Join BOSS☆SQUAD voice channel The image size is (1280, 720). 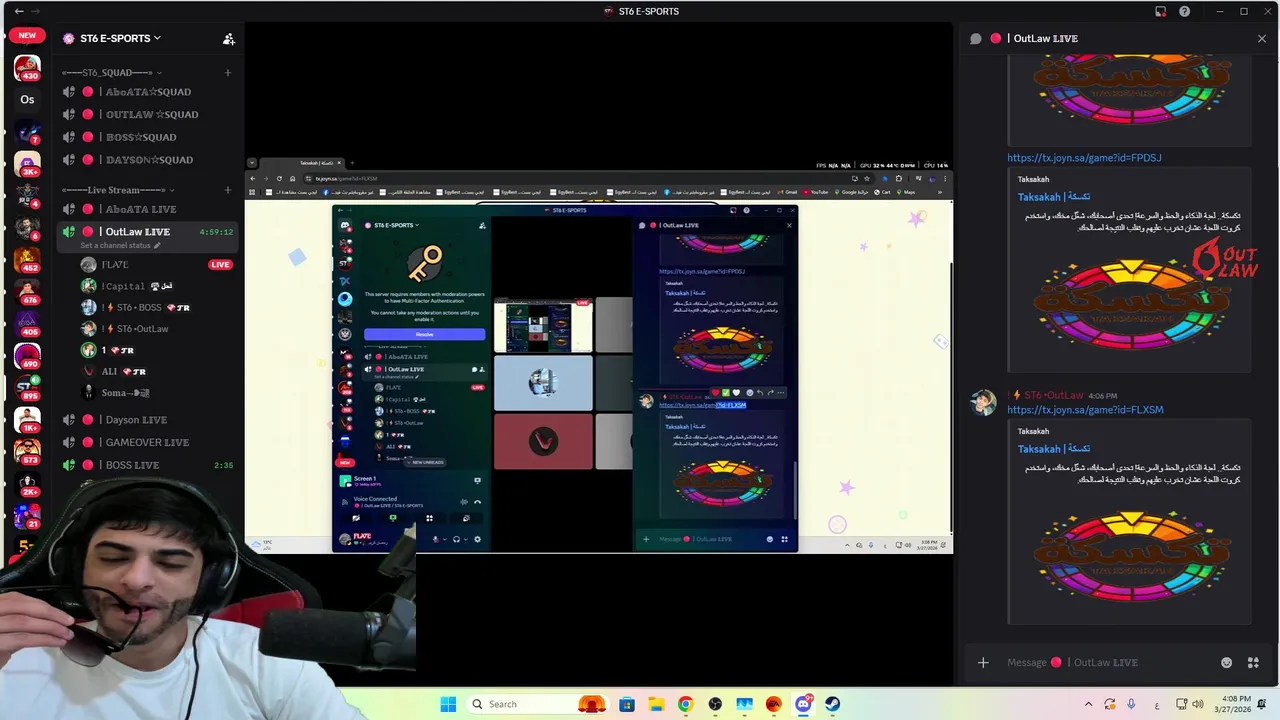[148, 137]
